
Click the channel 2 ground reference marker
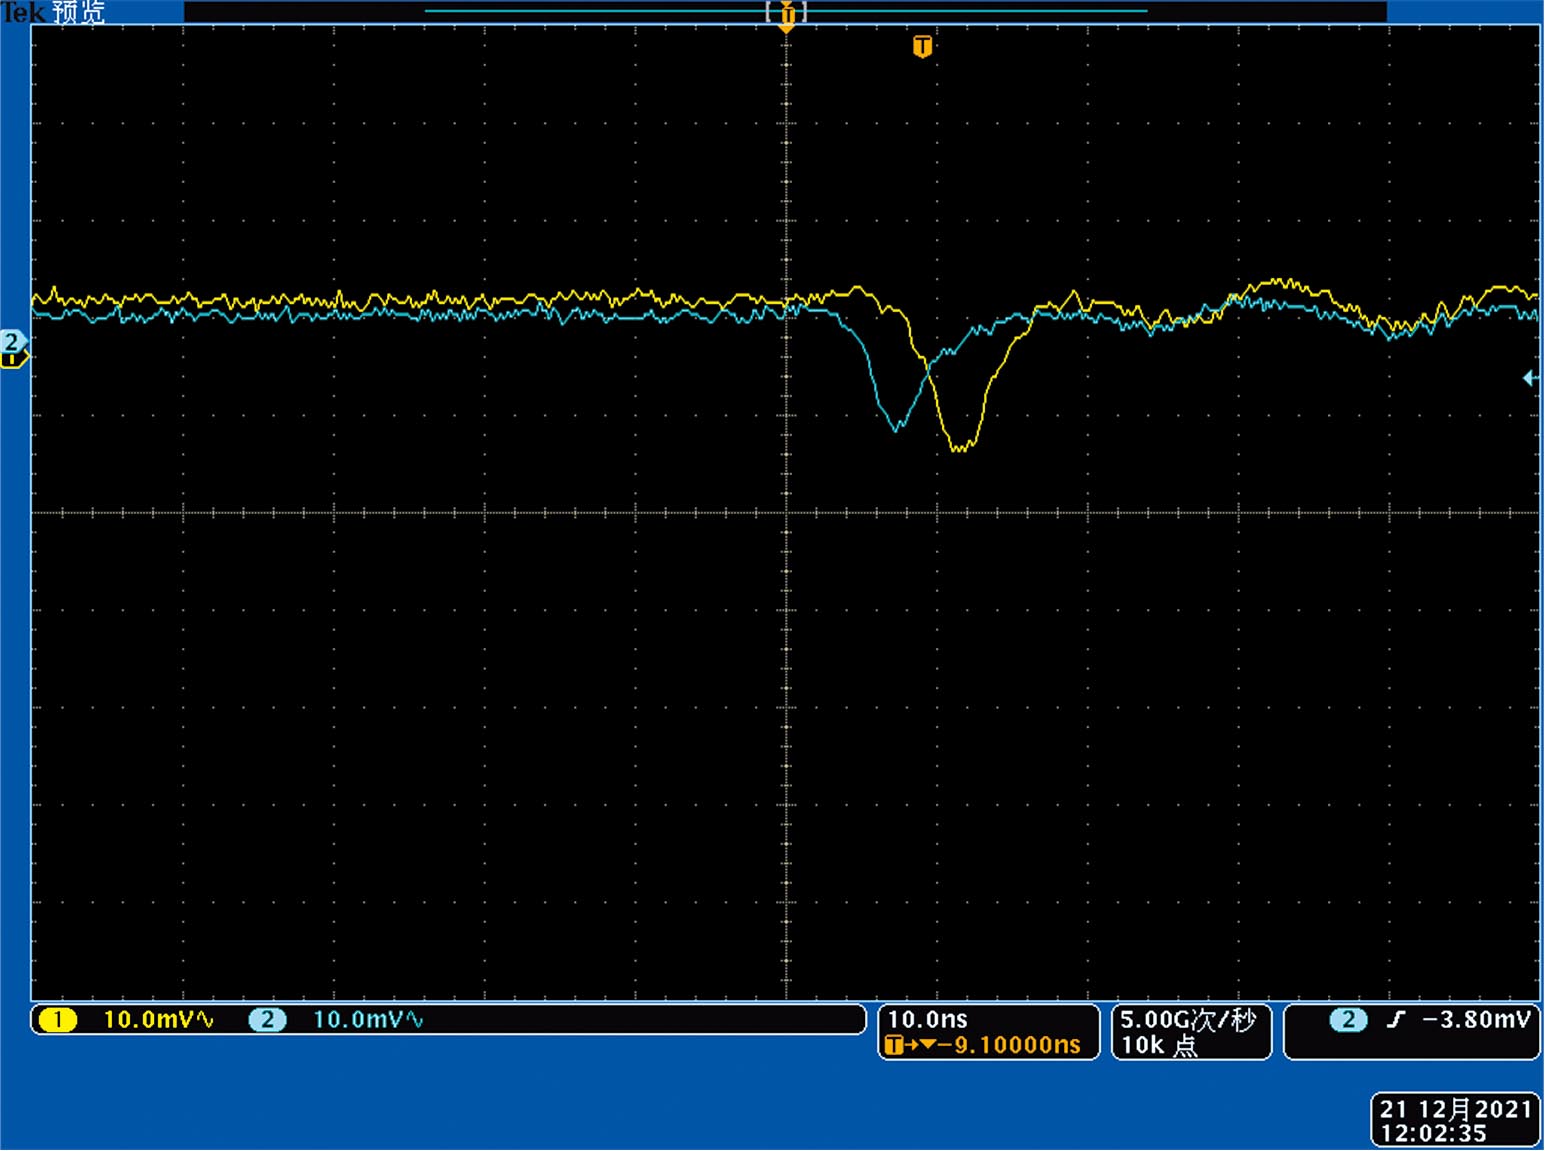(12, 343)
